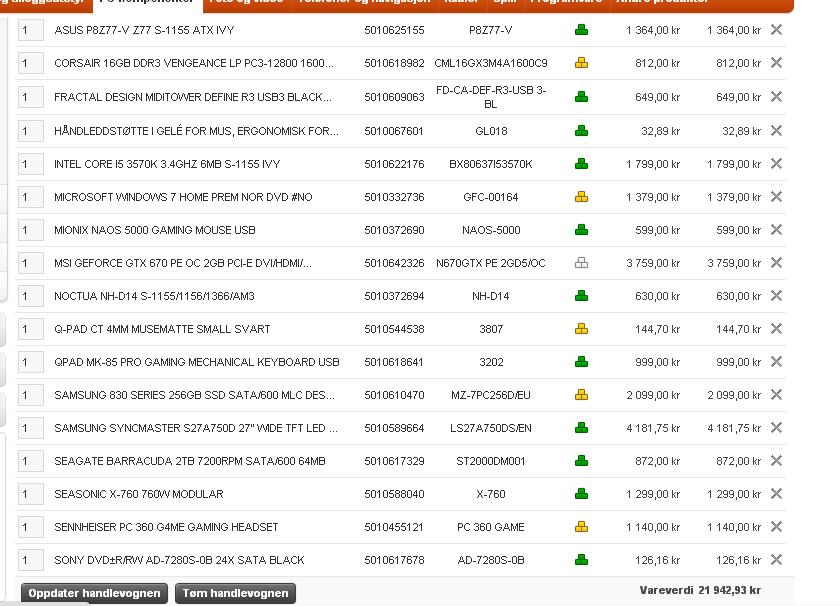This screenshot has width=840, height=606.
Task: Click green stock icon for Noctua NH-D14
Action: coord(581,296)
